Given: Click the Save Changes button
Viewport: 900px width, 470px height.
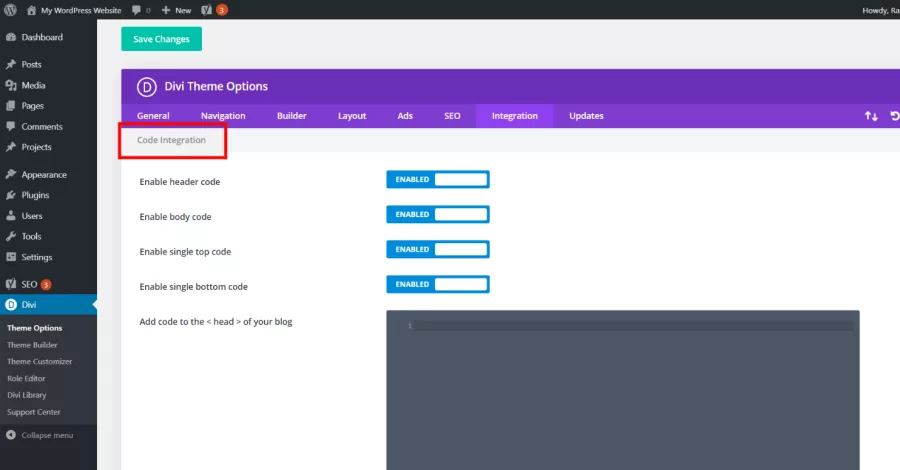Looking at the screenshot, I should (x=161, y=39).
